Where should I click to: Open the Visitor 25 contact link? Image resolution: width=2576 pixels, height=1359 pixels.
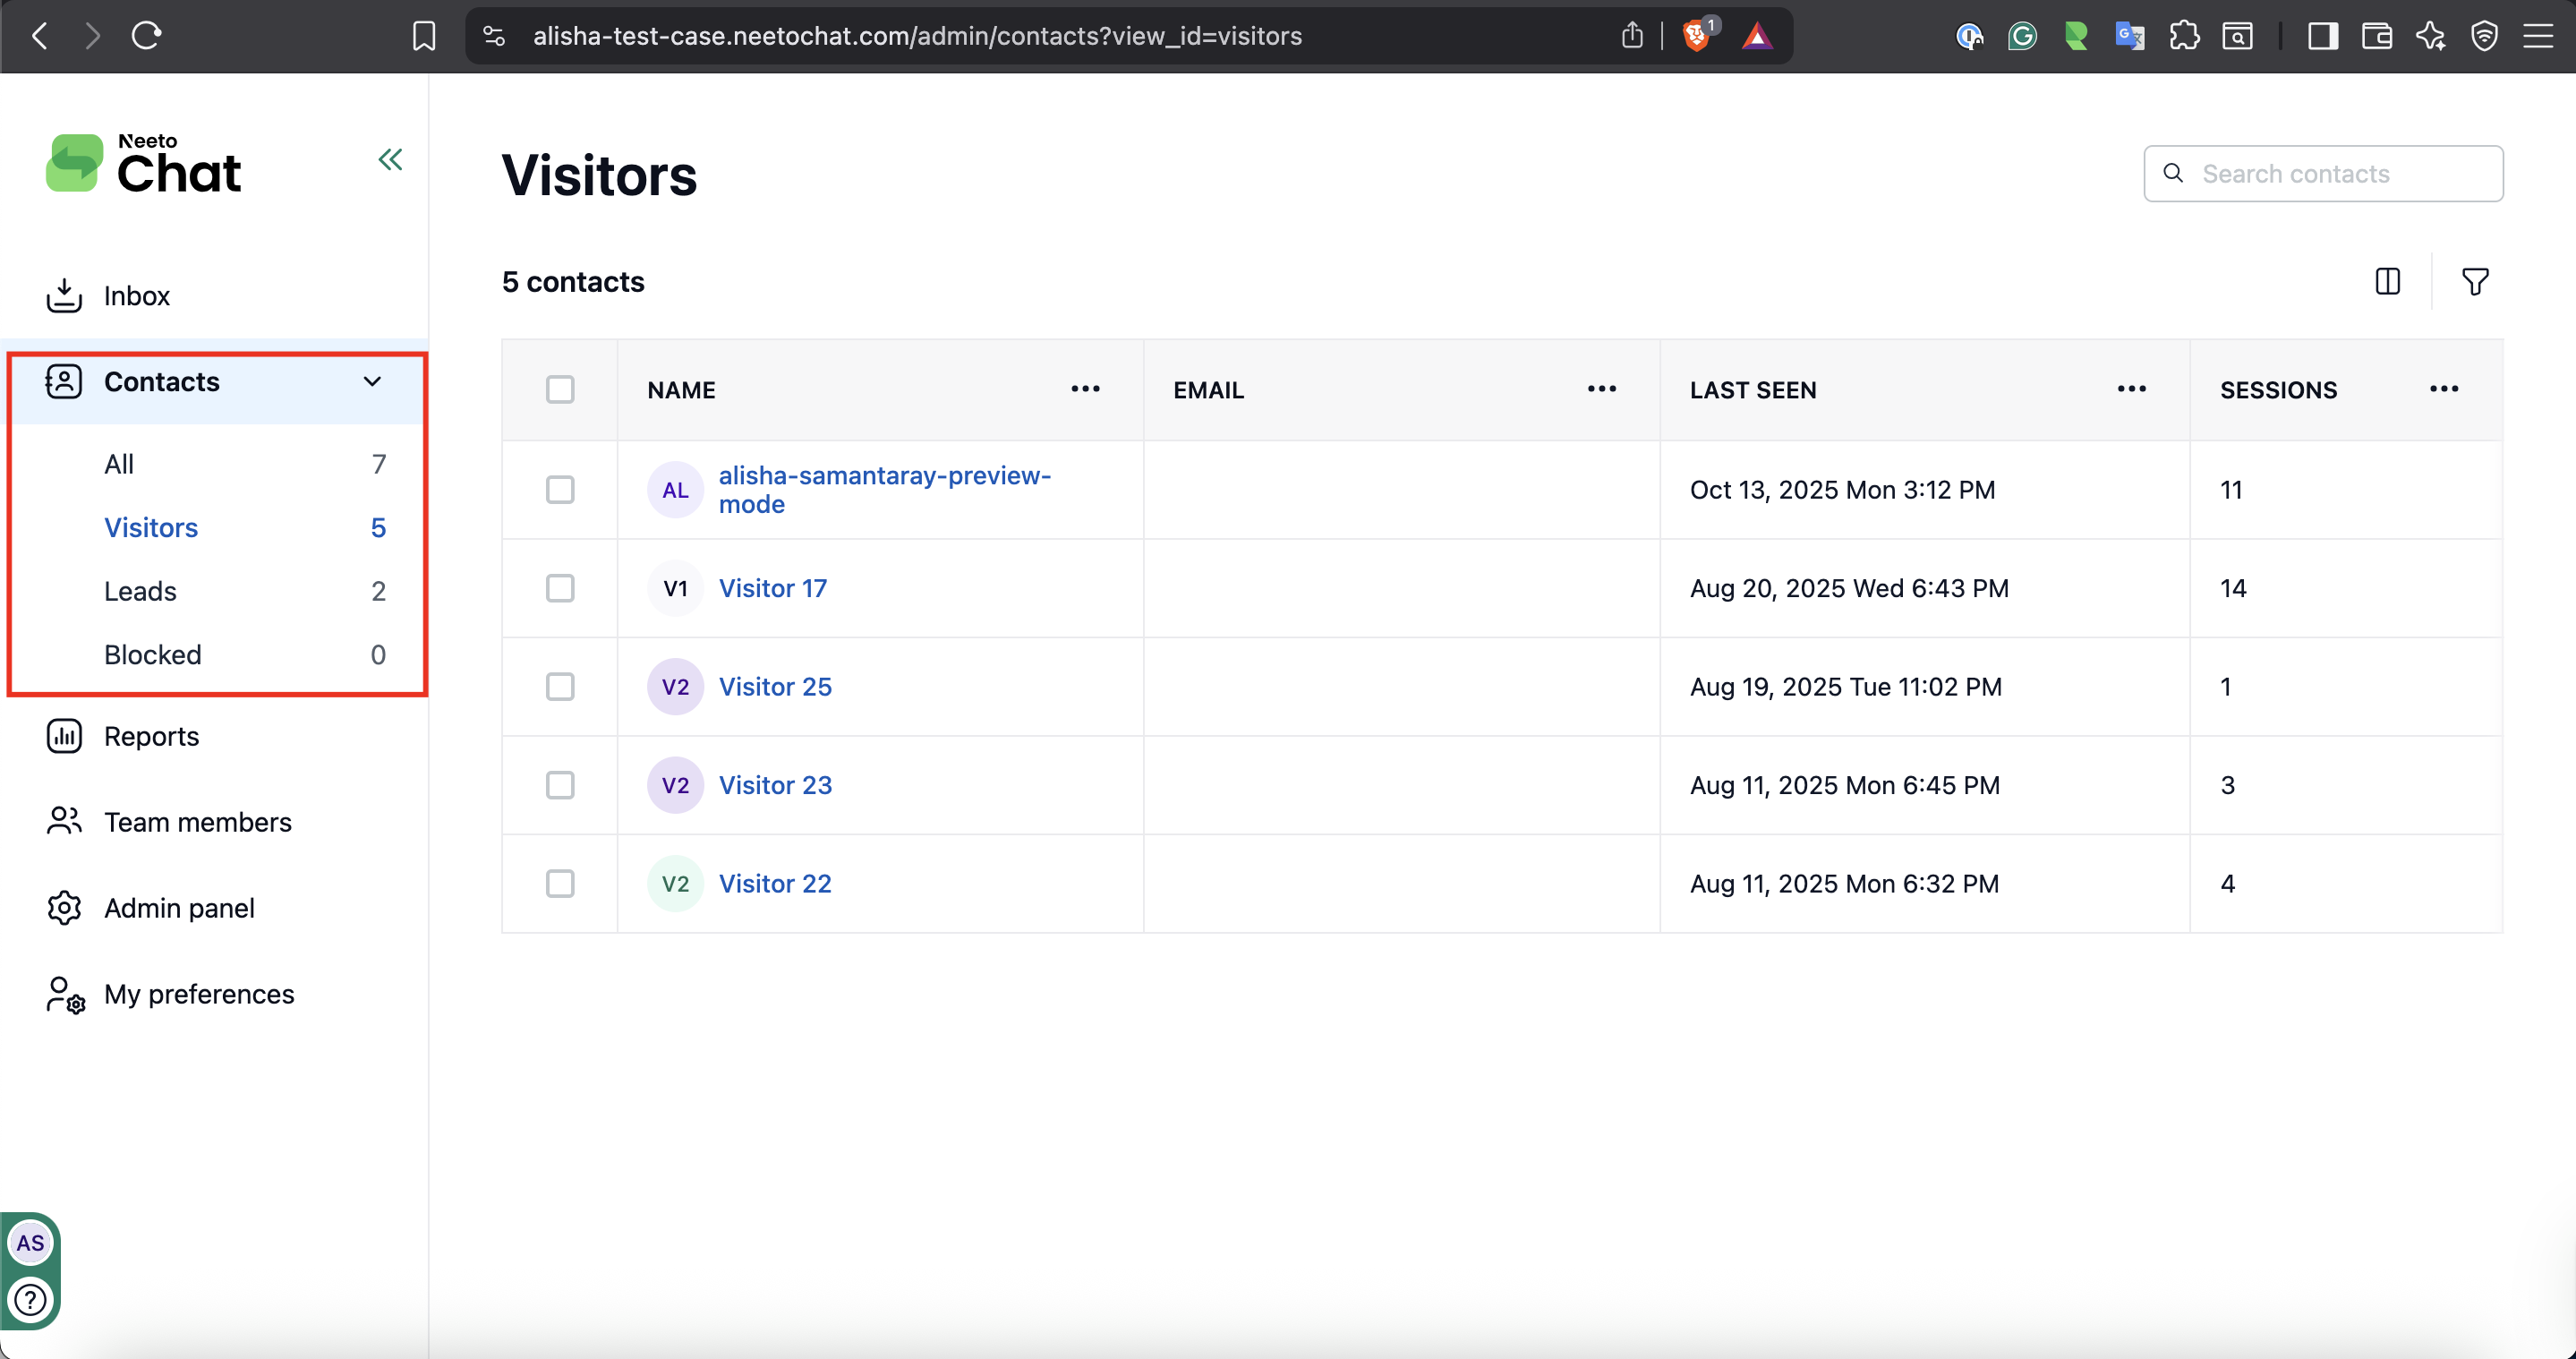pyautogui.click(x=775, y=687)
